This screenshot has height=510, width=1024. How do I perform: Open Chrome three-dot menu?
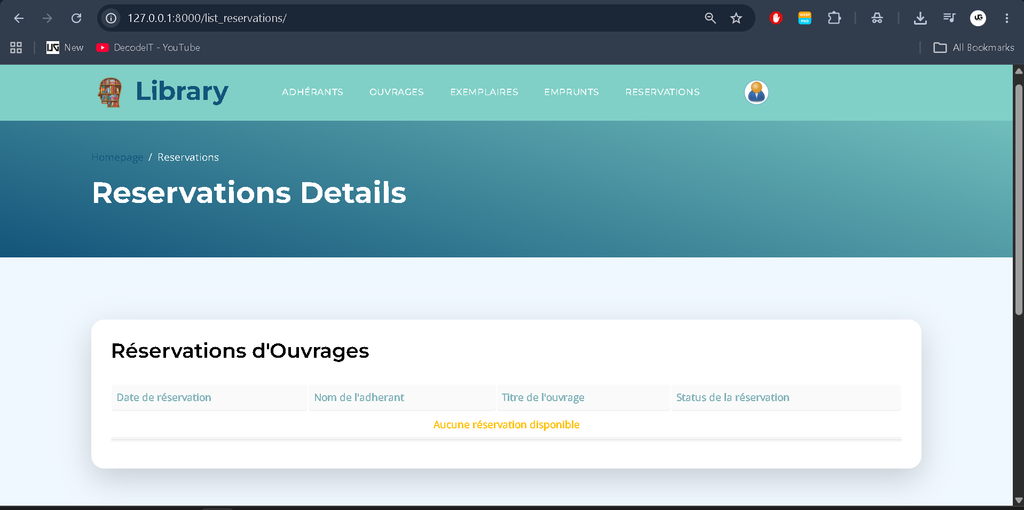[1006, 18]
